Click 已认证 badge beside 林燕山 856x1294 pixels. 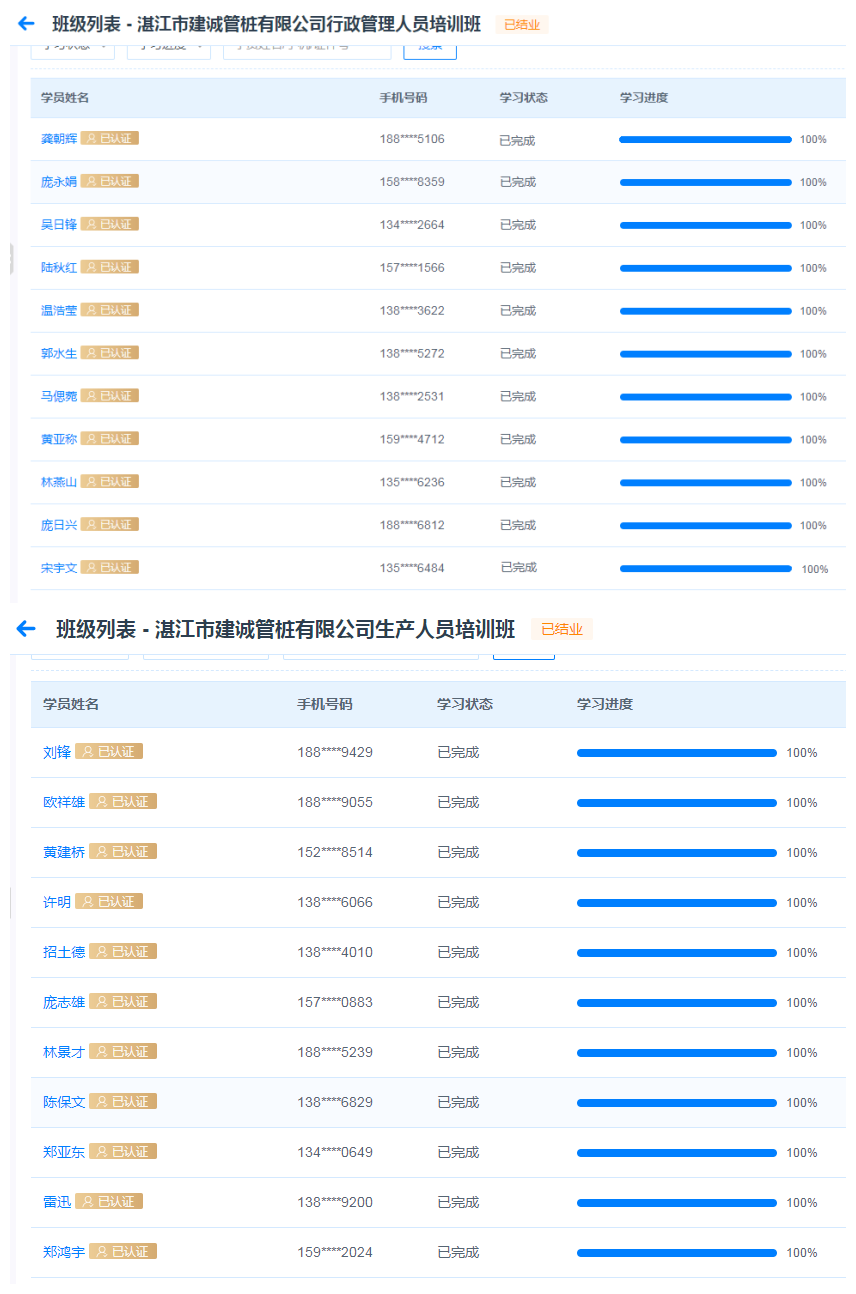(109, 482)
